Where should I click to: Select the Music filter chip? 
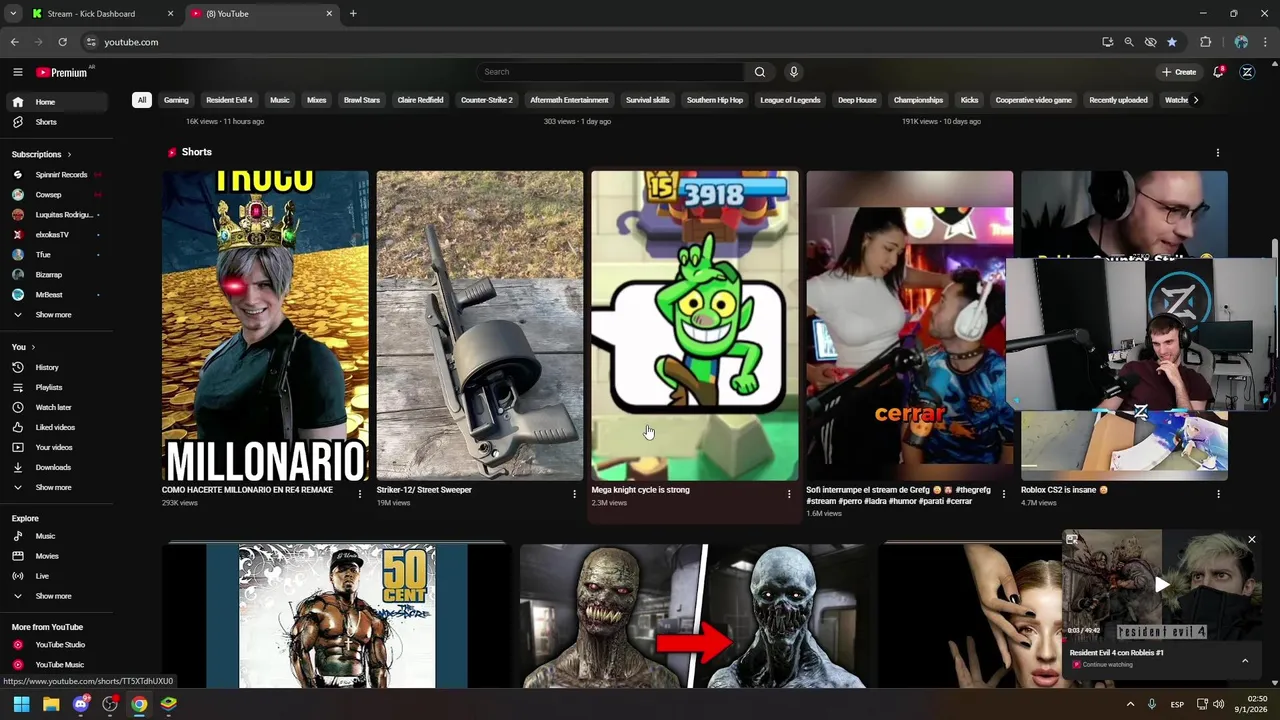[280, 100]
